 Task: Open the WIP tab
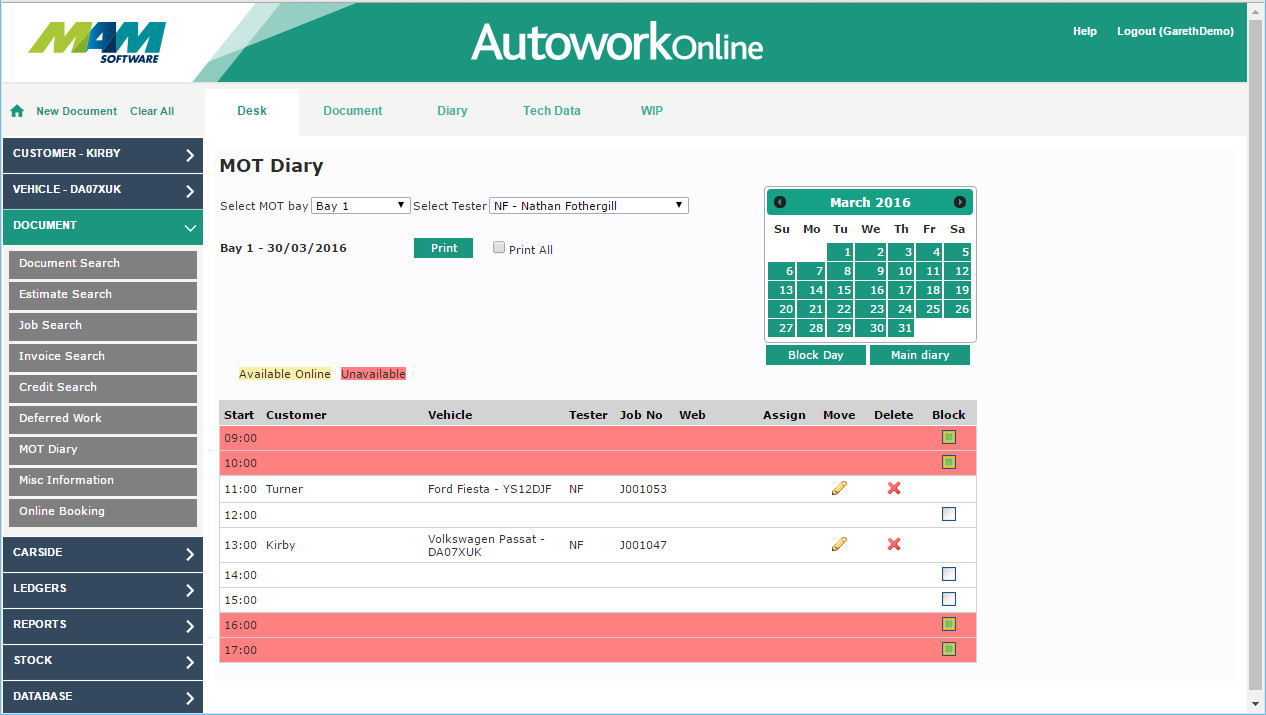651,111
